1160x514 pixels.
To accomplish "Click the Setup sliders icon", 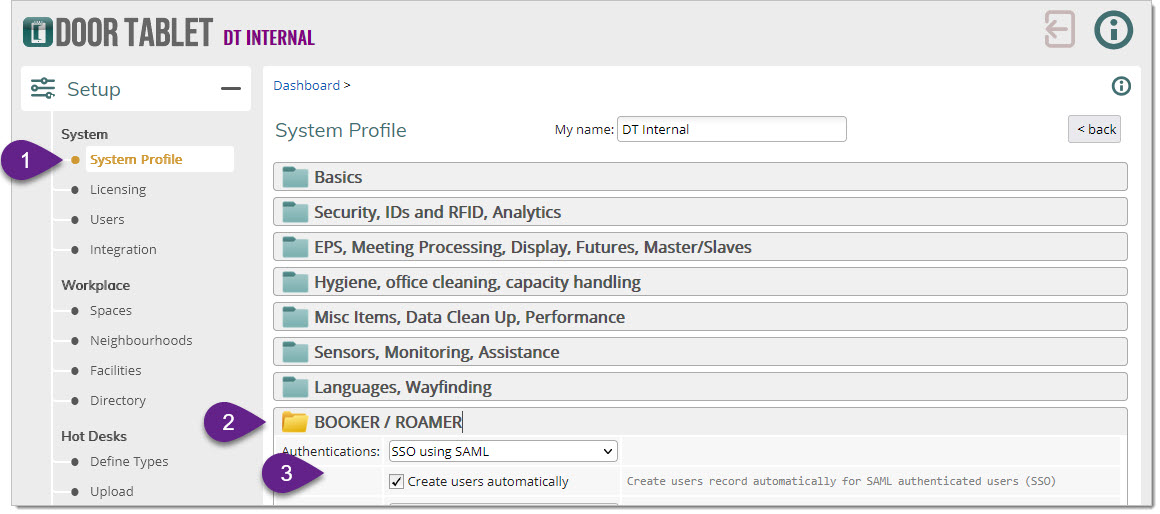I will (43, 89).
